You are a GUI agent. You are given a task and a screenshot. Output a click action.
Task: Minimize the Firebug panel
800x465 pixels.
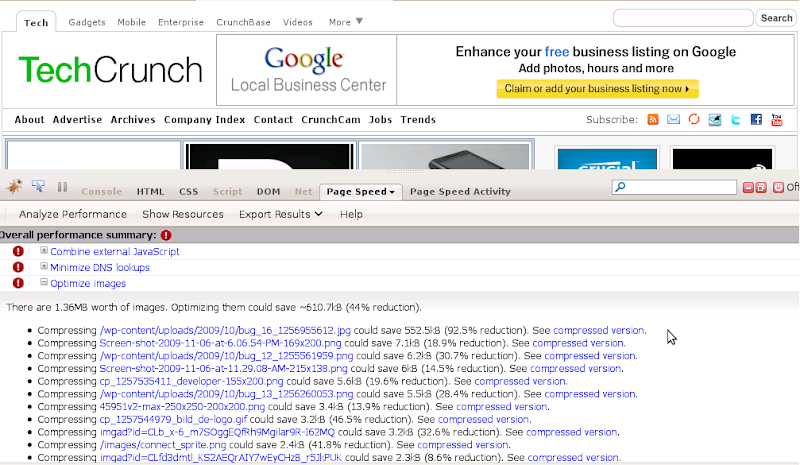(x=748, y=187)
